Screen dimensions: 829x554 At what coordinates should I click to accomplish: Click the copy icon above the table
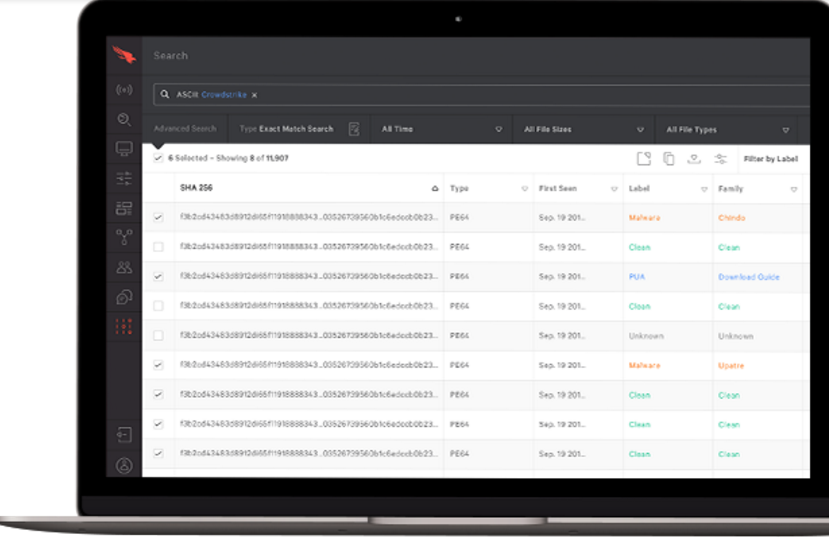coord(669,159)
